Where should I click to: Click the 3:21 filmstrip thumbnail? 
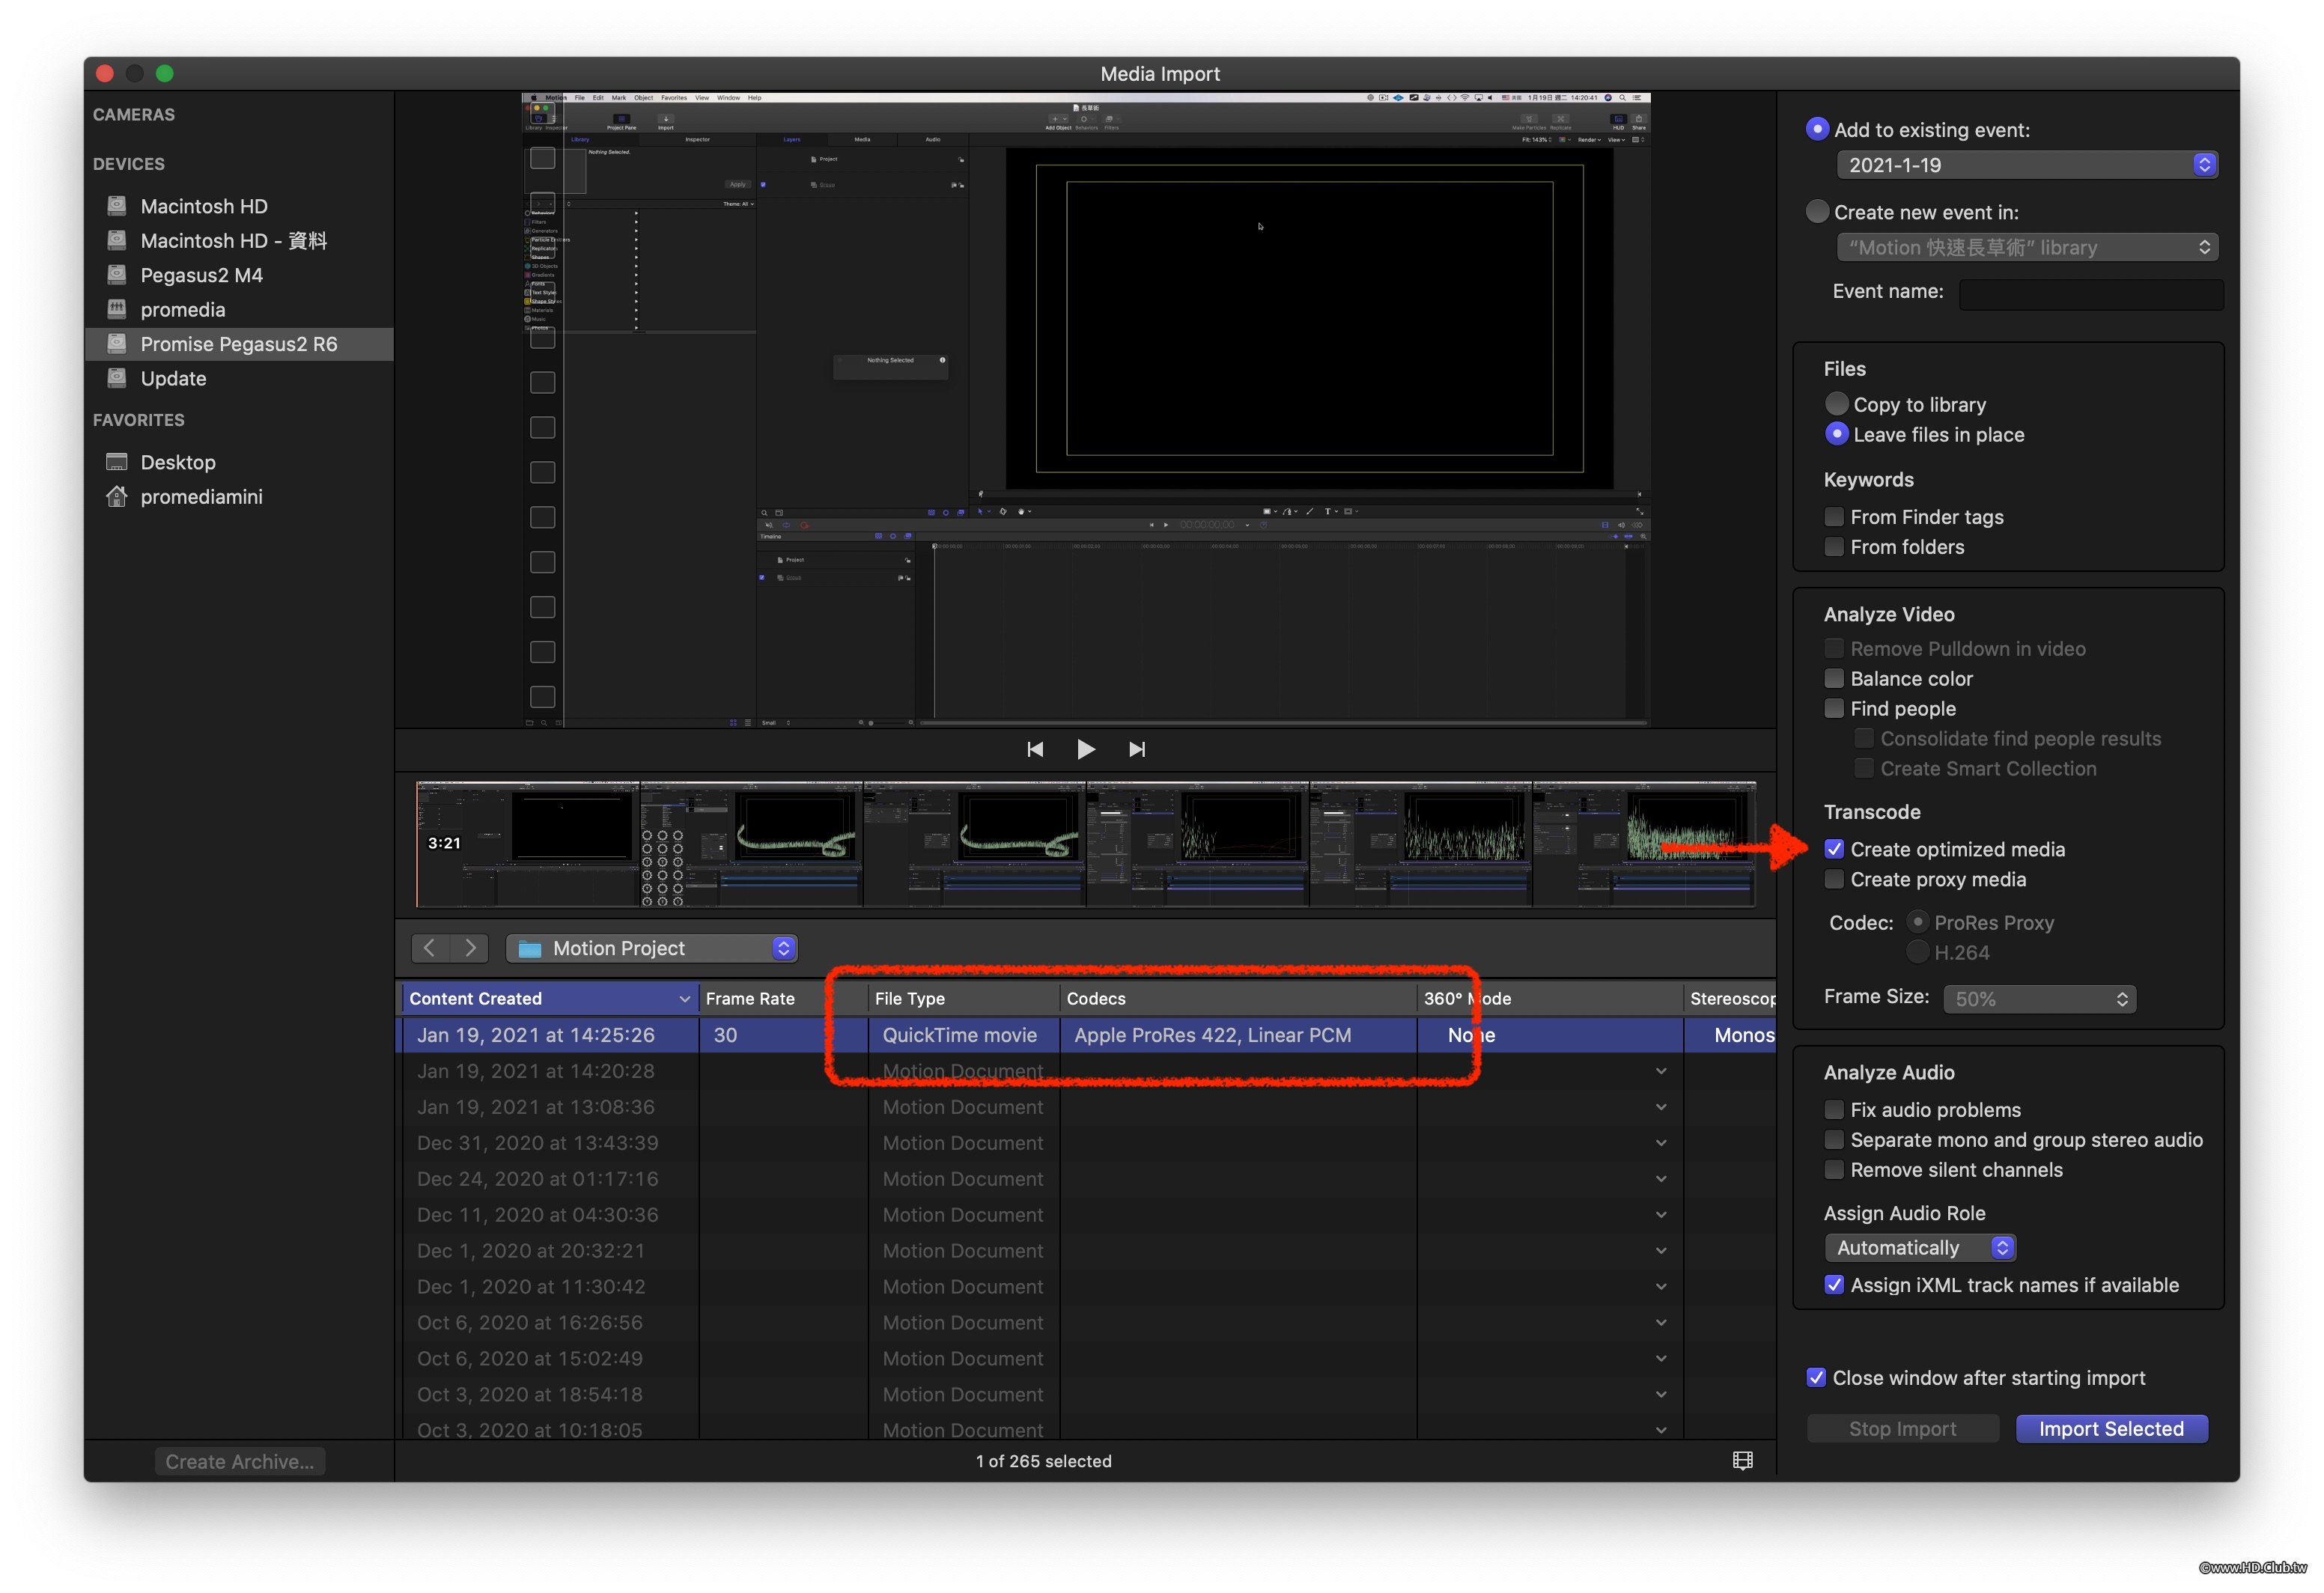click(527, 844)
